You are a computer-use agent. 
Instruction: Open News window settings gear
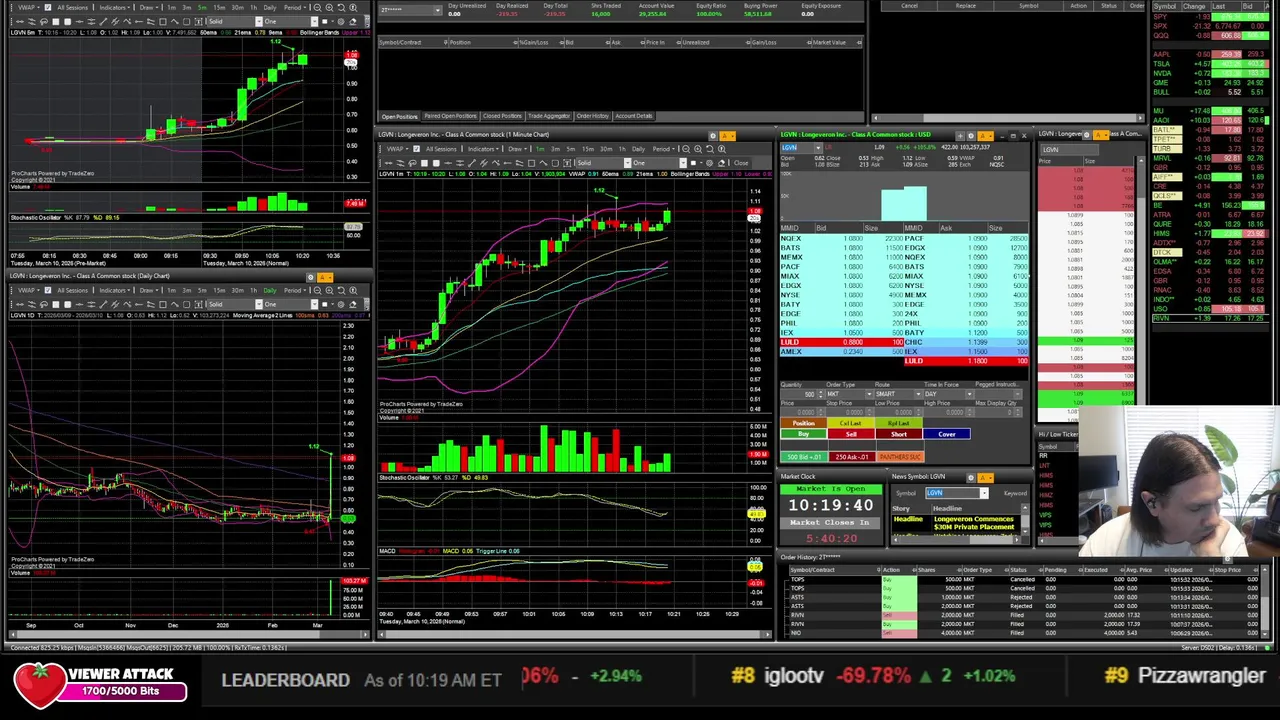tap(970, 478)
